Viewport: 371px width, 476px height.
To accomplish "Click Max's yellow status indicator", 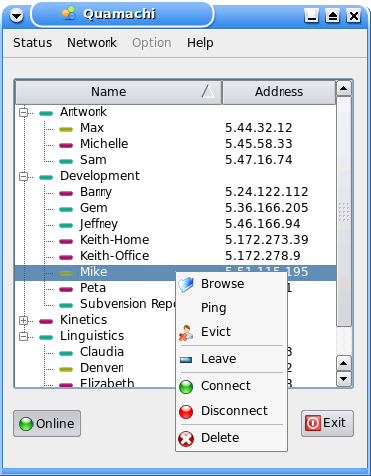I will (x=66, y=129).
